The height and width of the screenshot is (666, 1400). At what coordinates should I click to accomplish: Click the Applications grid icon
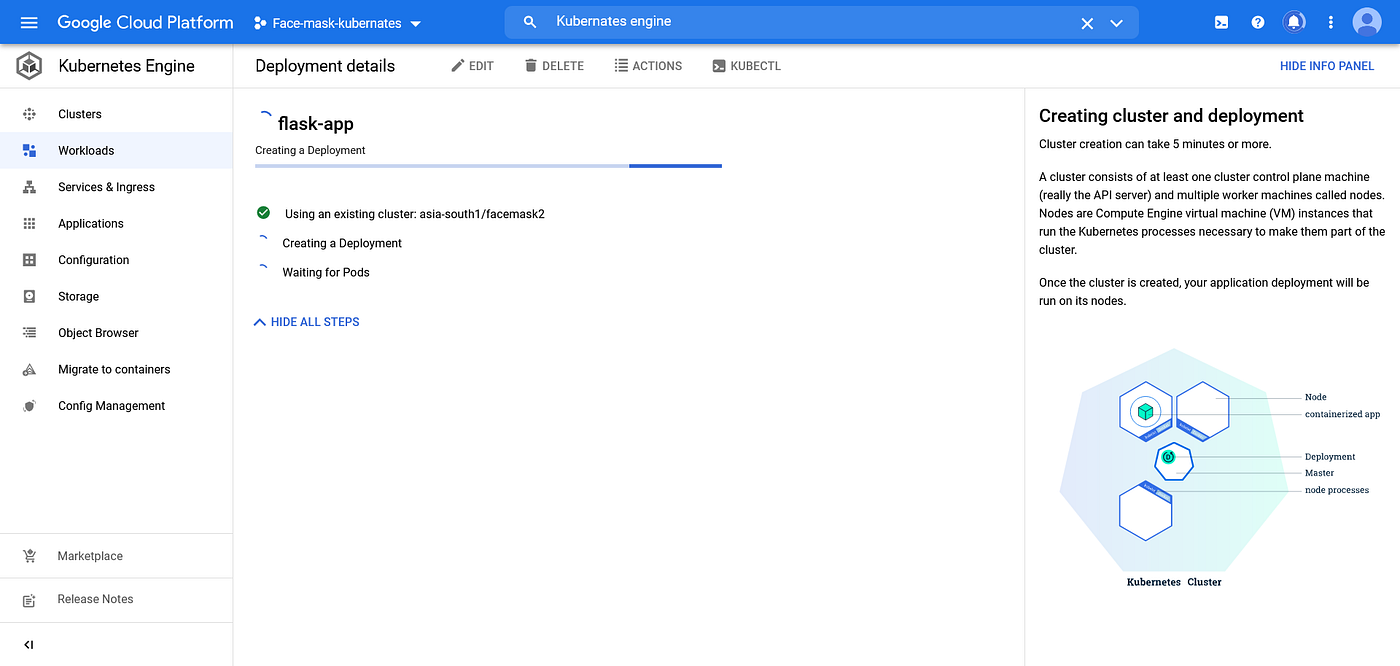[x=29, y=223]
